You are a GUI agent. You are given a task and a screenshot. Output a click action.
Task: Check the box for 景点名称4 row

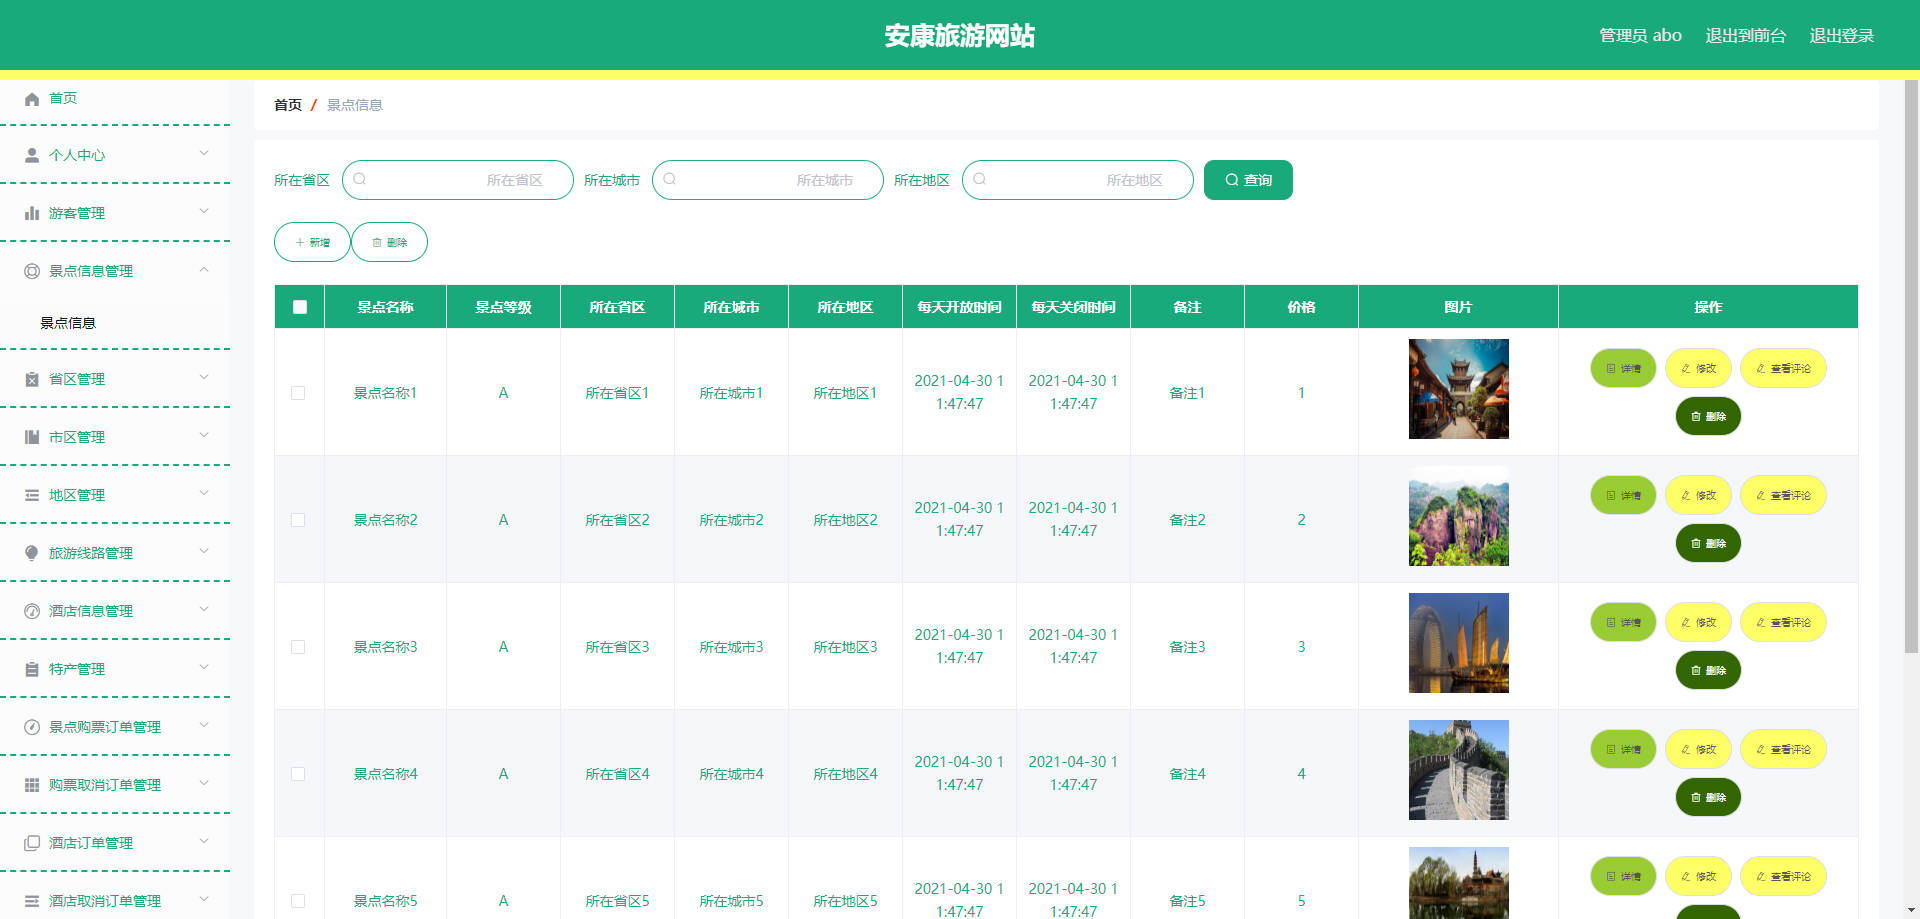coord(298,774)
